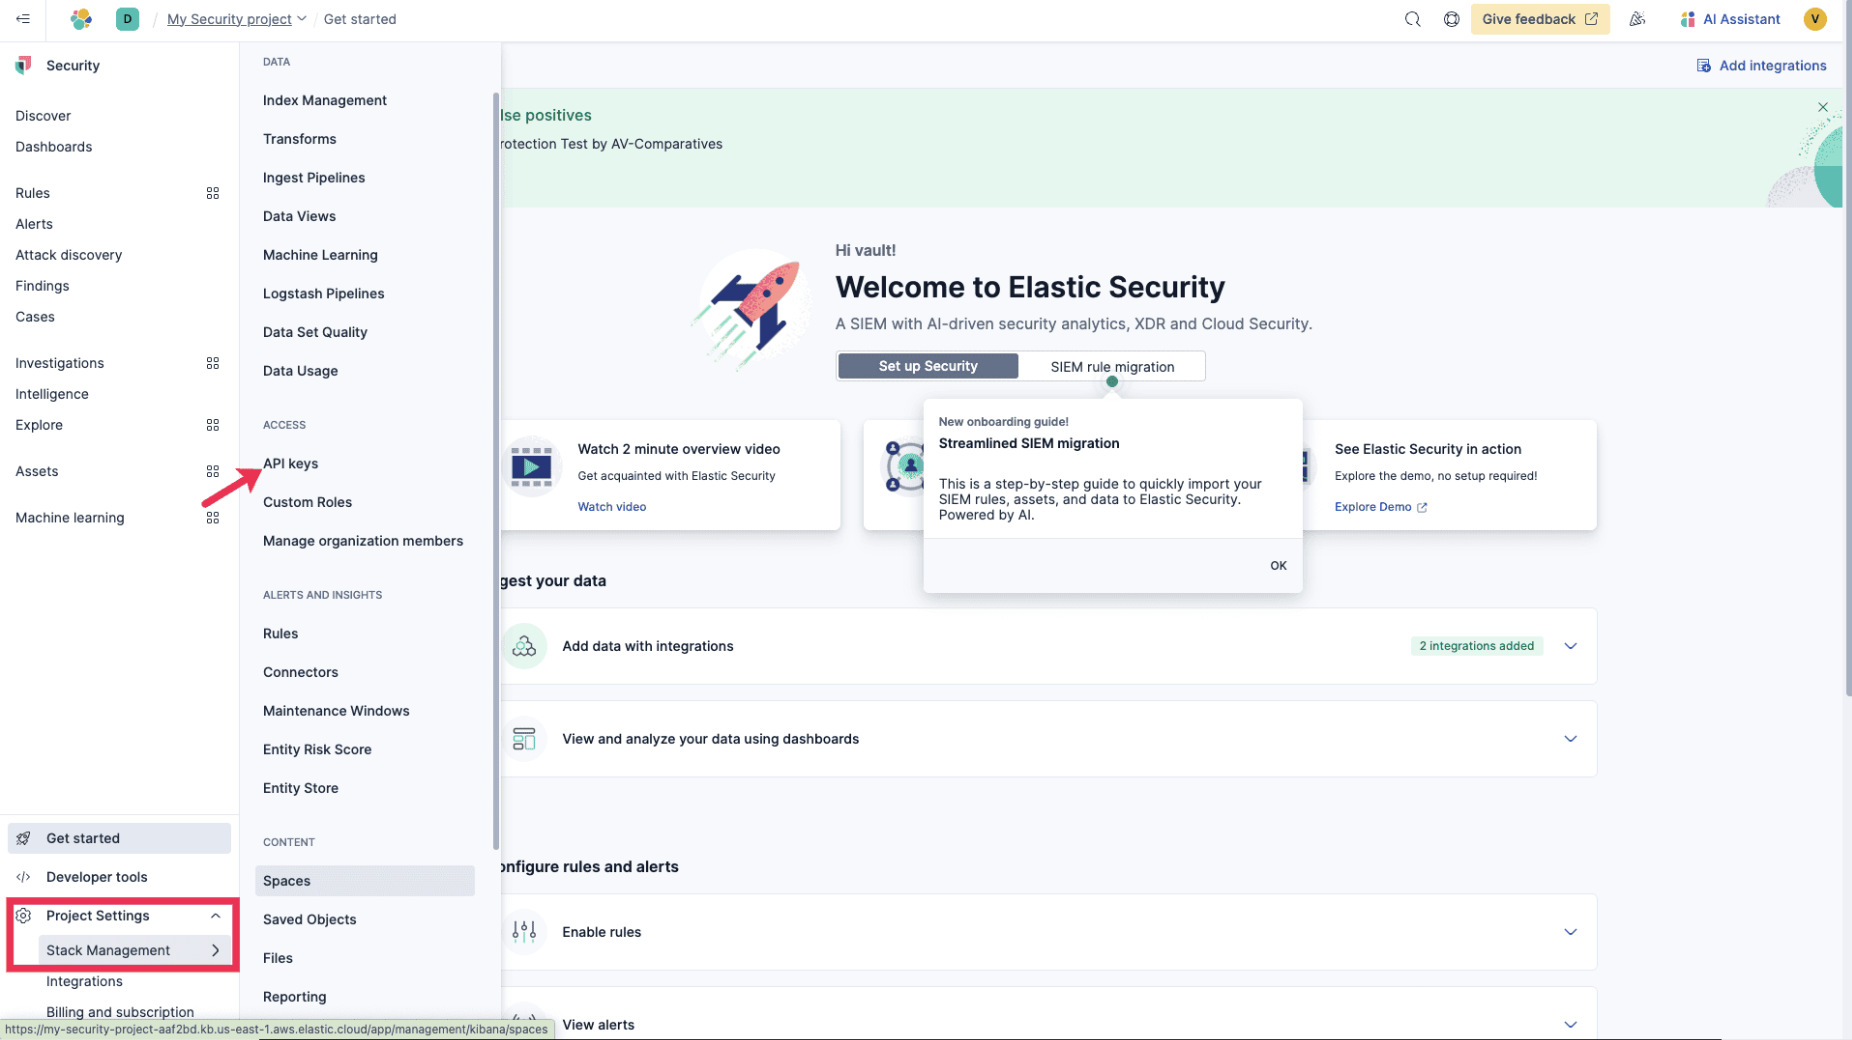Image resolution: width=1852 pixels, height=1040 pixels.
Task: Click the AI Assistant button
Action: coord(1730,19)
